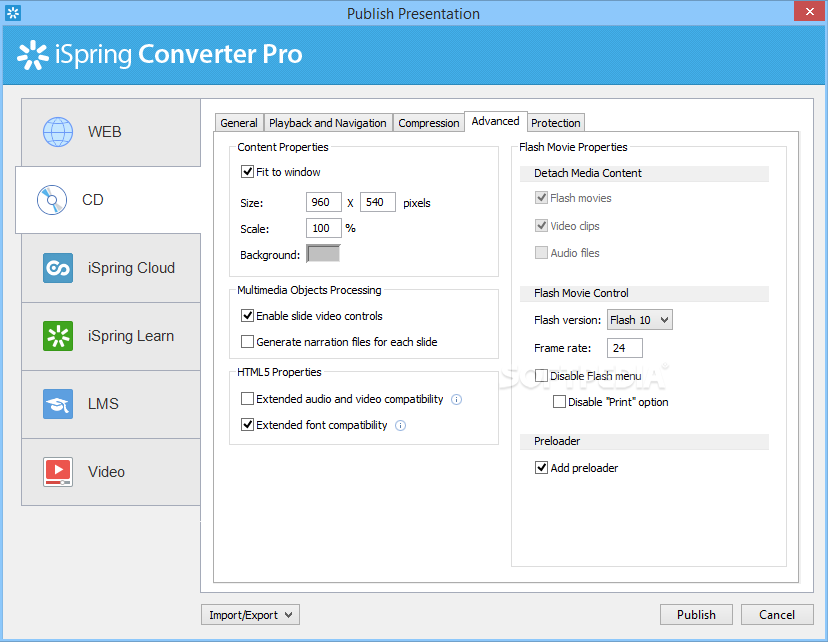
Task: Click the iSpring logo in the title bar
Action: (13, 13)
